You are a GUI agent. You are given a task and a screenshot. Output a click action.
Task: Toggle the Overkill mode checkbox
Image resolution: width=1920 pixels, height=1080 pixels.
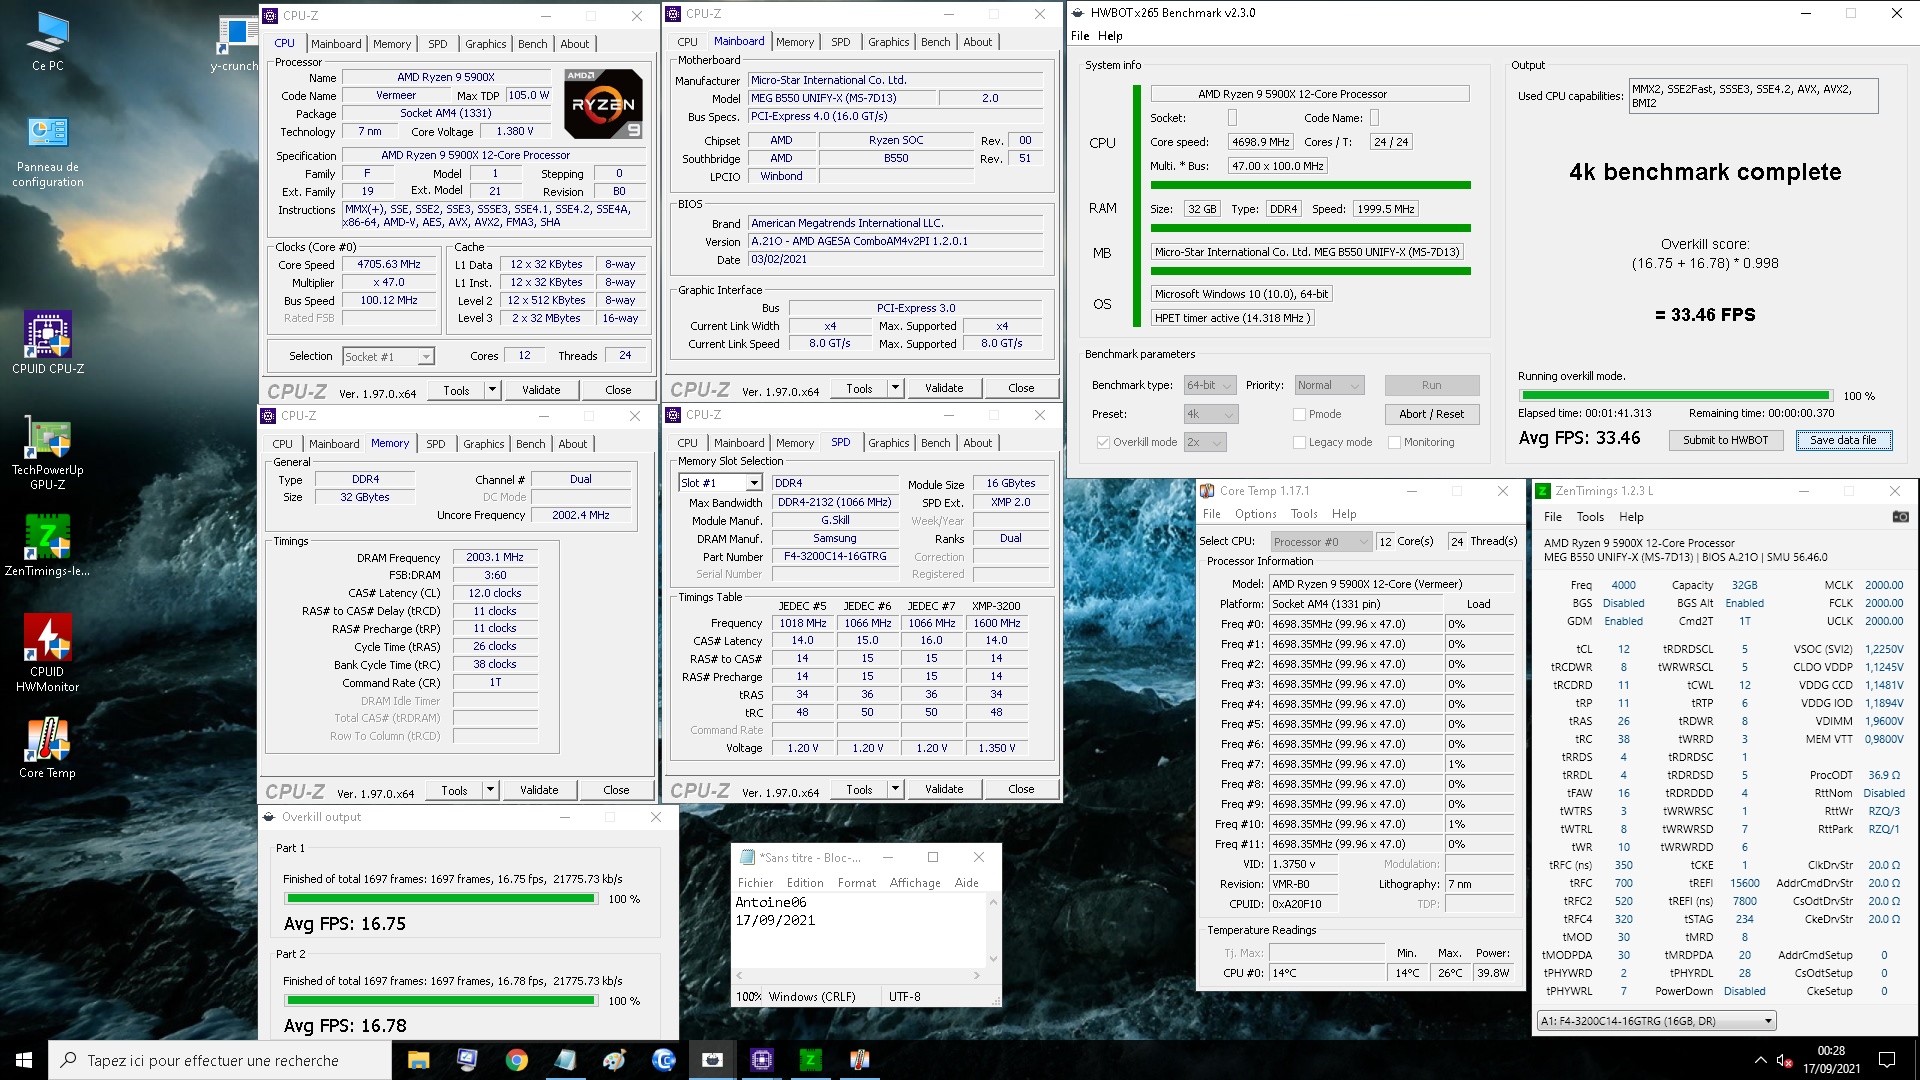[x=1103, y=442]
